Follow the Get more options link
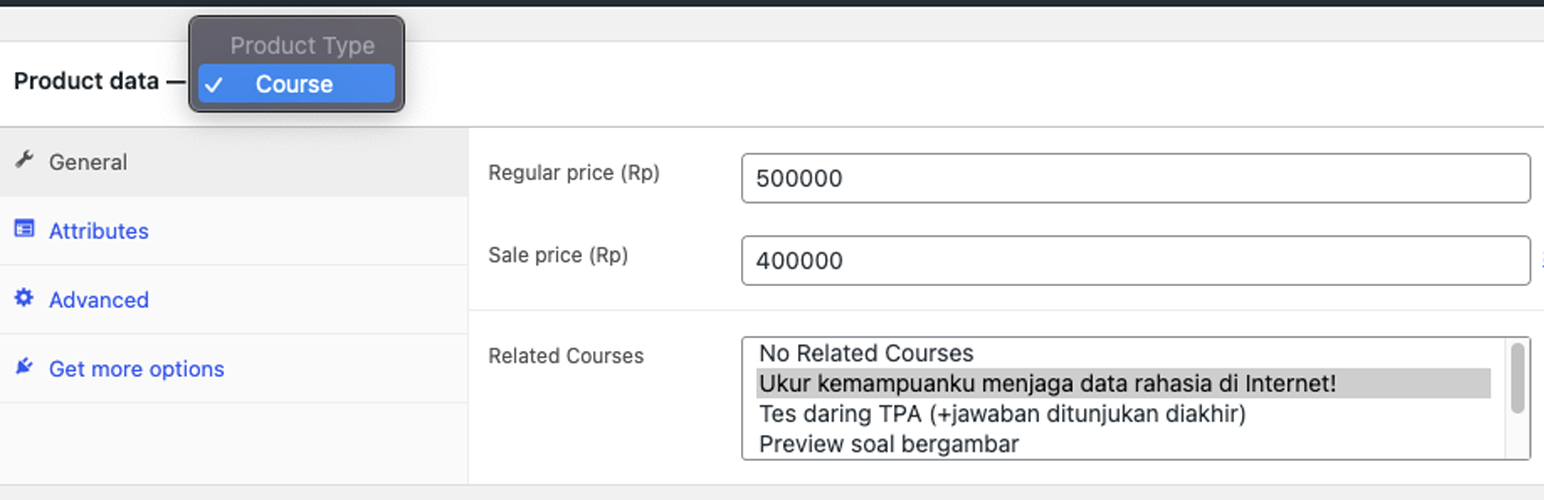 (136, 369)
